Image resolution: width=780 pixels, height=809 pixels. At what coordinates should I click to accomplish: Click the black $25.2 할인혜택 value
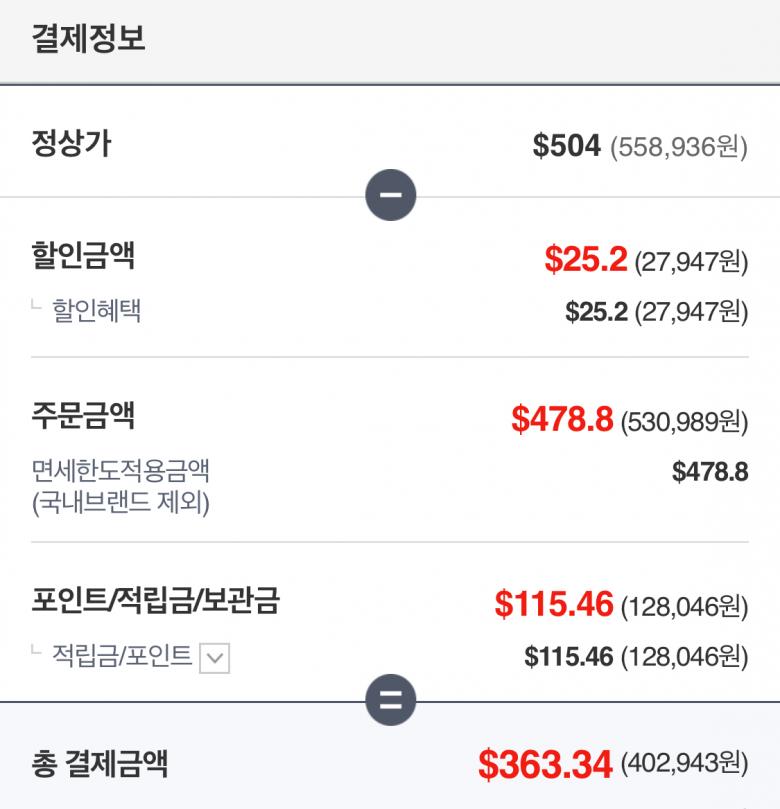596,312
